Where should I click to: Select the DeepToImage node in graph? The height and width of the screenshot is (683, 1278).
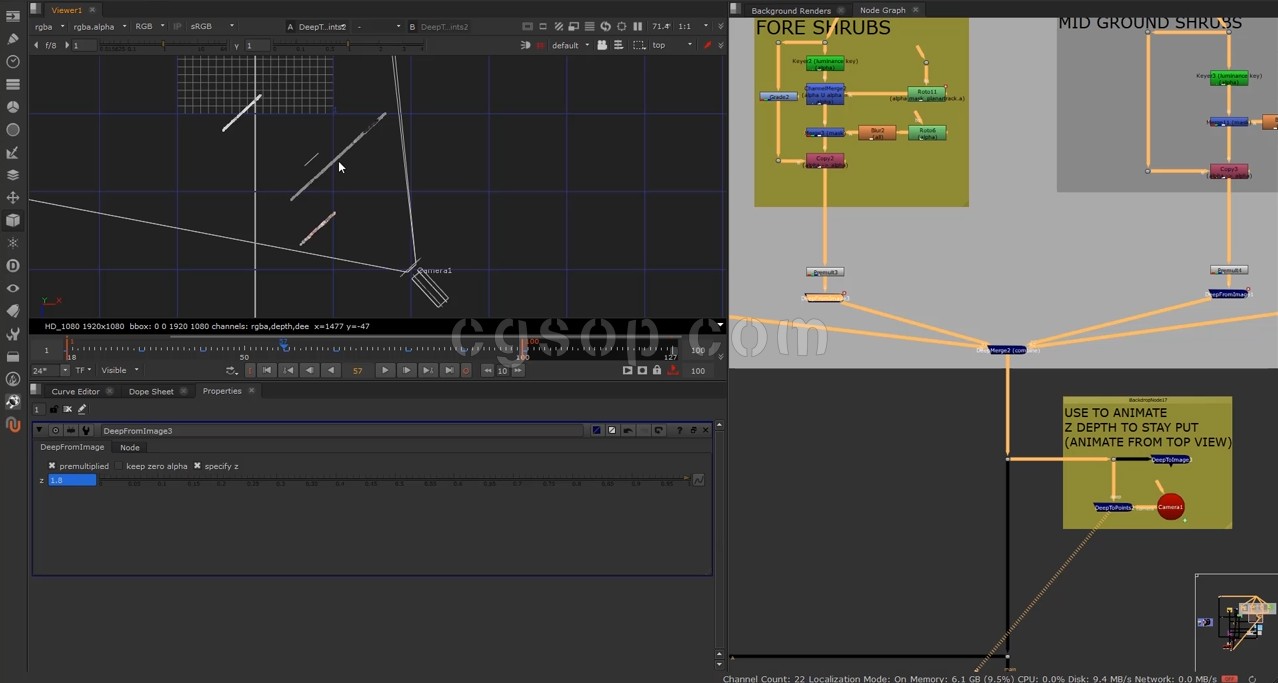[1171, 460]
